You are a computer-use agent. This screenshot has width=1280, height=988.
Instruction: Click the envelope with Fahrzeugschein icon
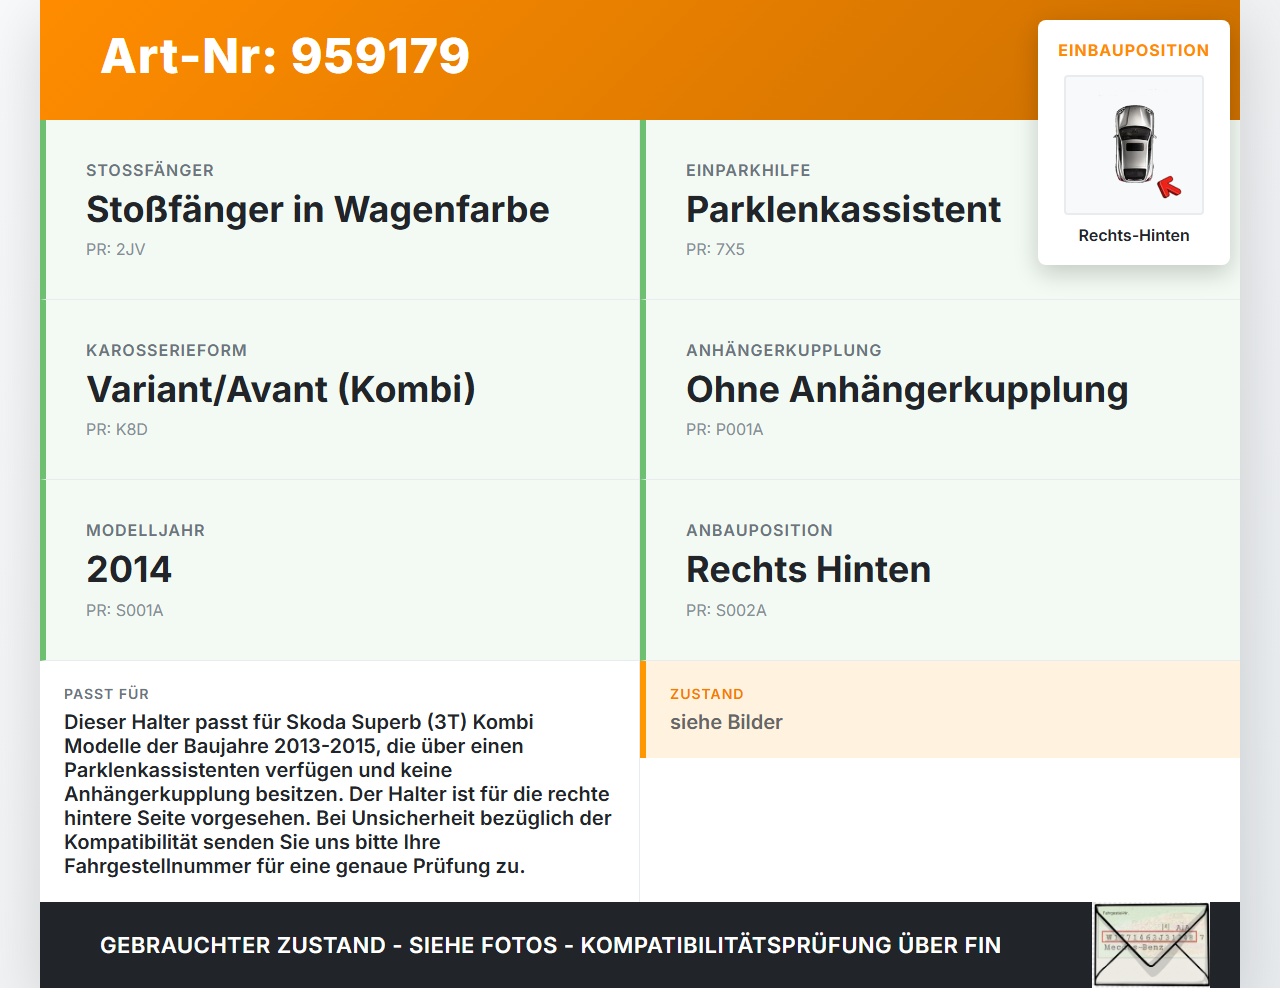pyautogui.click(x=1150, y=944)
